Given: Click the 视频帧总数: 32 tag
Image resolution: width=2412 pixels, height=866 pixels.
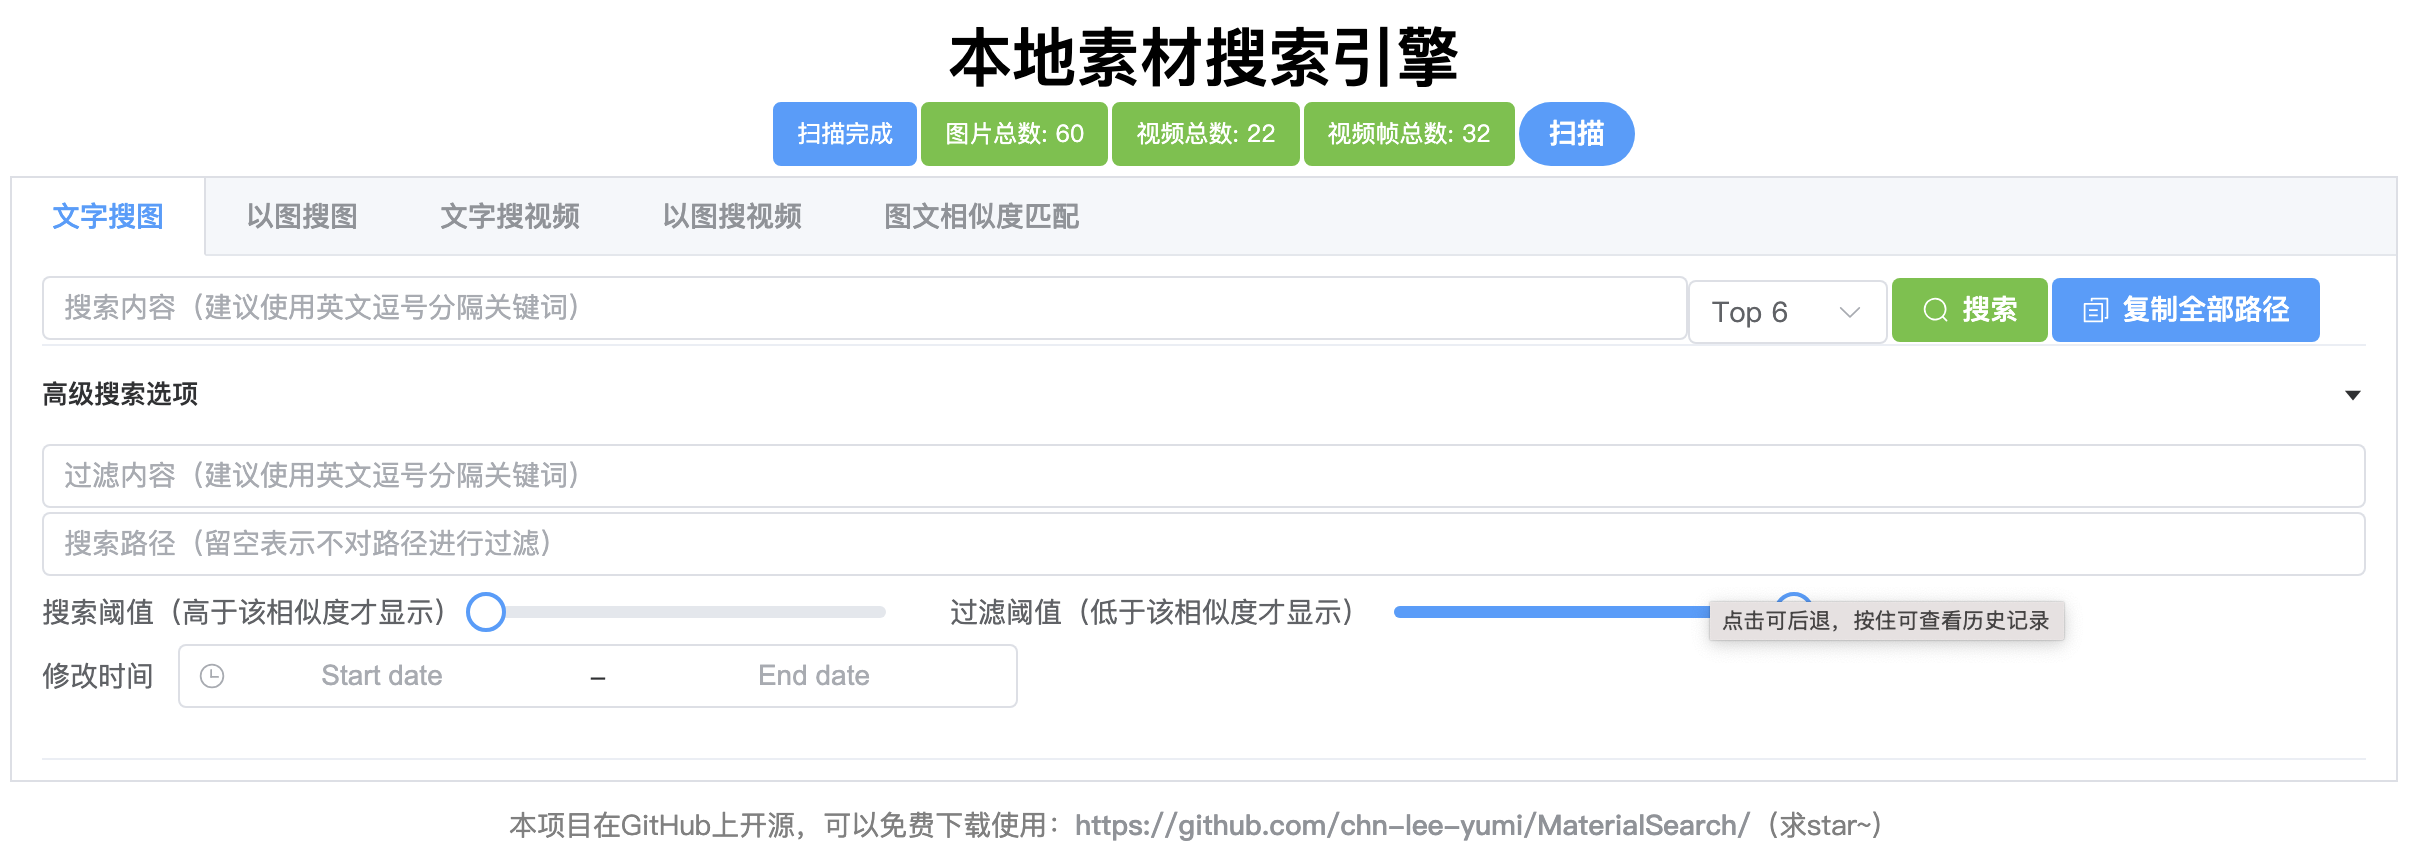Looking at the screenshot, I should point(1409,134).
